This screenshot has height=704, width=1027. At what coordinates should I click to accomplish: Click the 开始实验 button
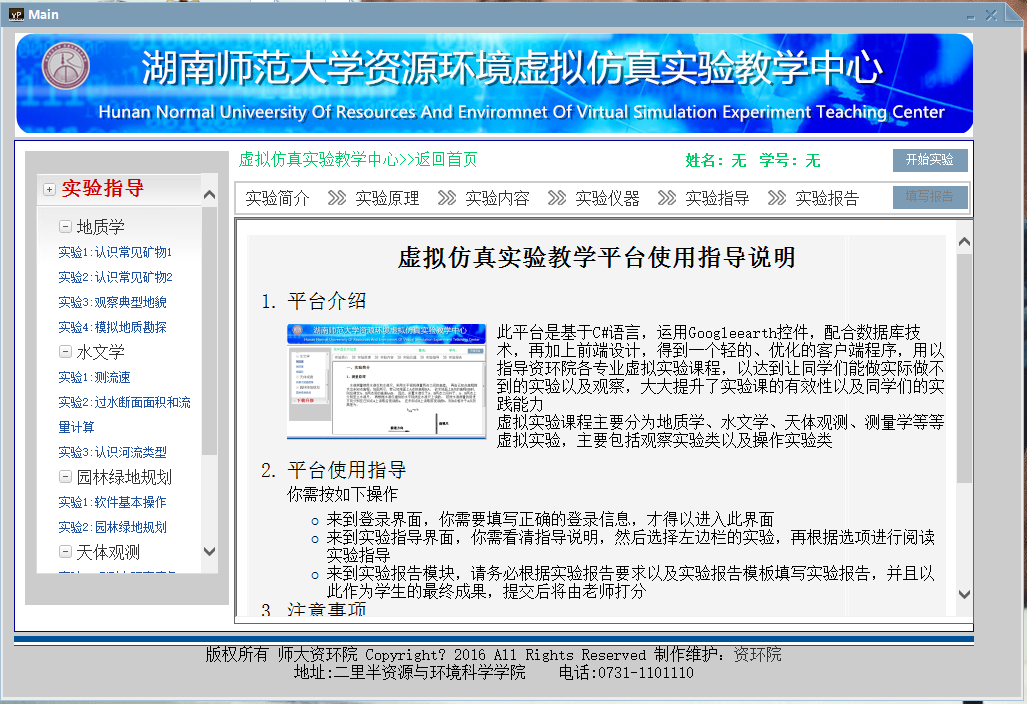(929, 160)
